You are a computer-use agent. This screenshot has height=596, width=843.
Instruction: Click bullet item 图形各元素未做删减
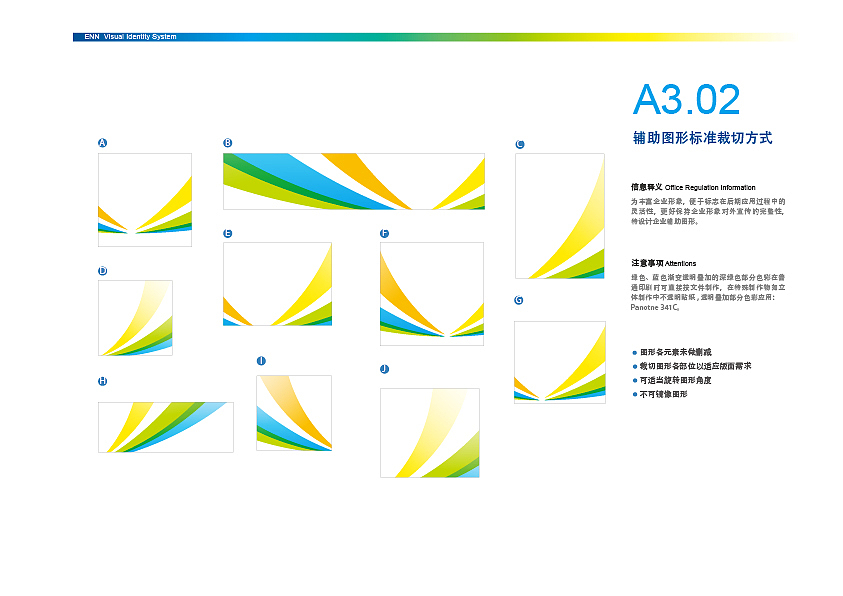[675, 352]
